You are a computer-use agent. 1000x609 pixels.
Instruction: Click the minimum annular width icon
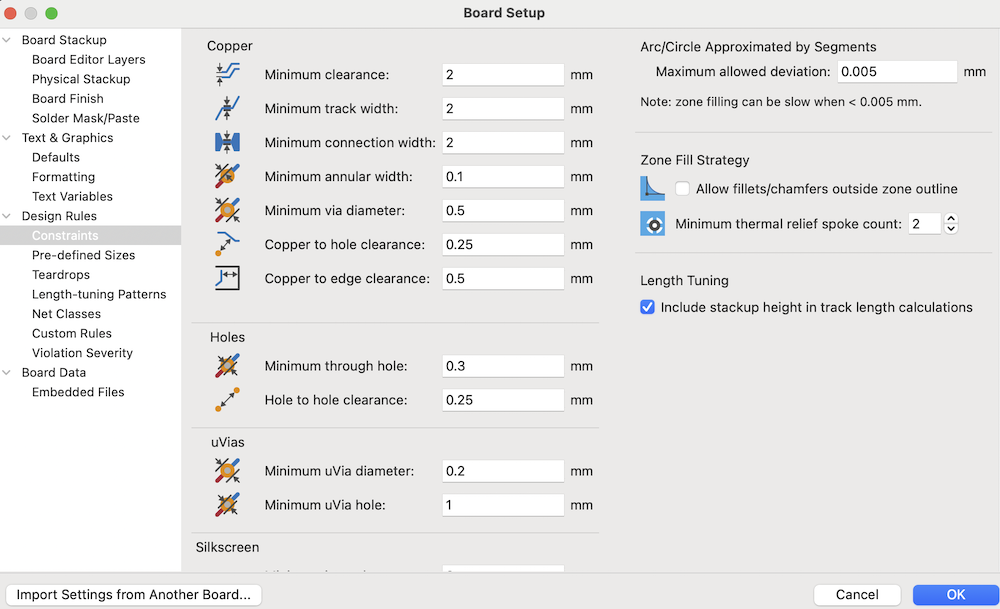pyautogui.click(x=227, y=176)
